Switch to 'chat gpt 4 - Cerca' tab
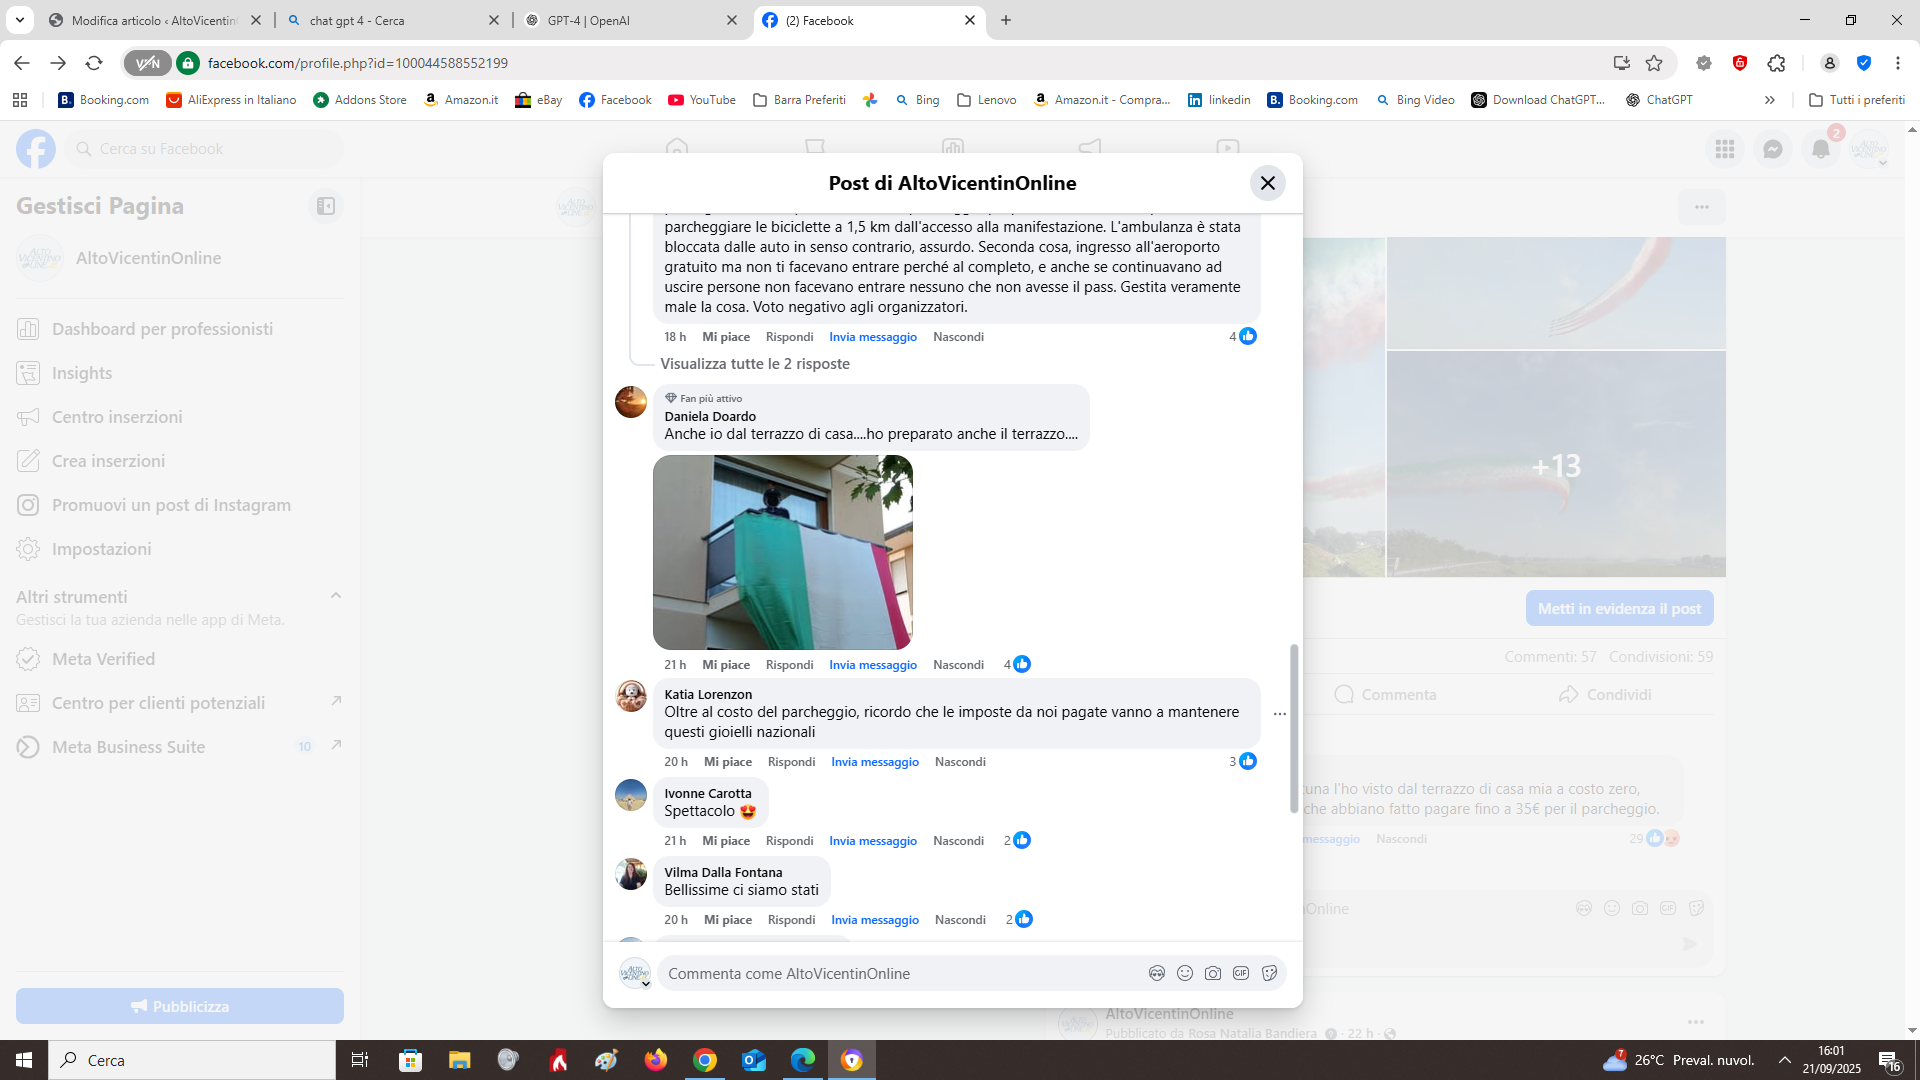1920x1080 pixels. pyautogui.click(x=393, y=20)
